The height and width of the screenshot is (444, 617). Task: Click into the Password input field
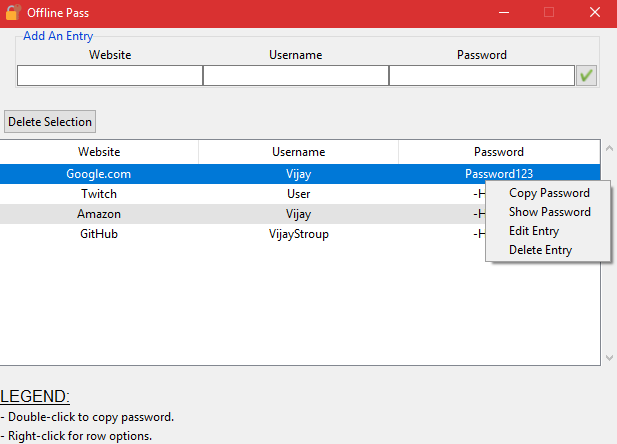point(482,75)
